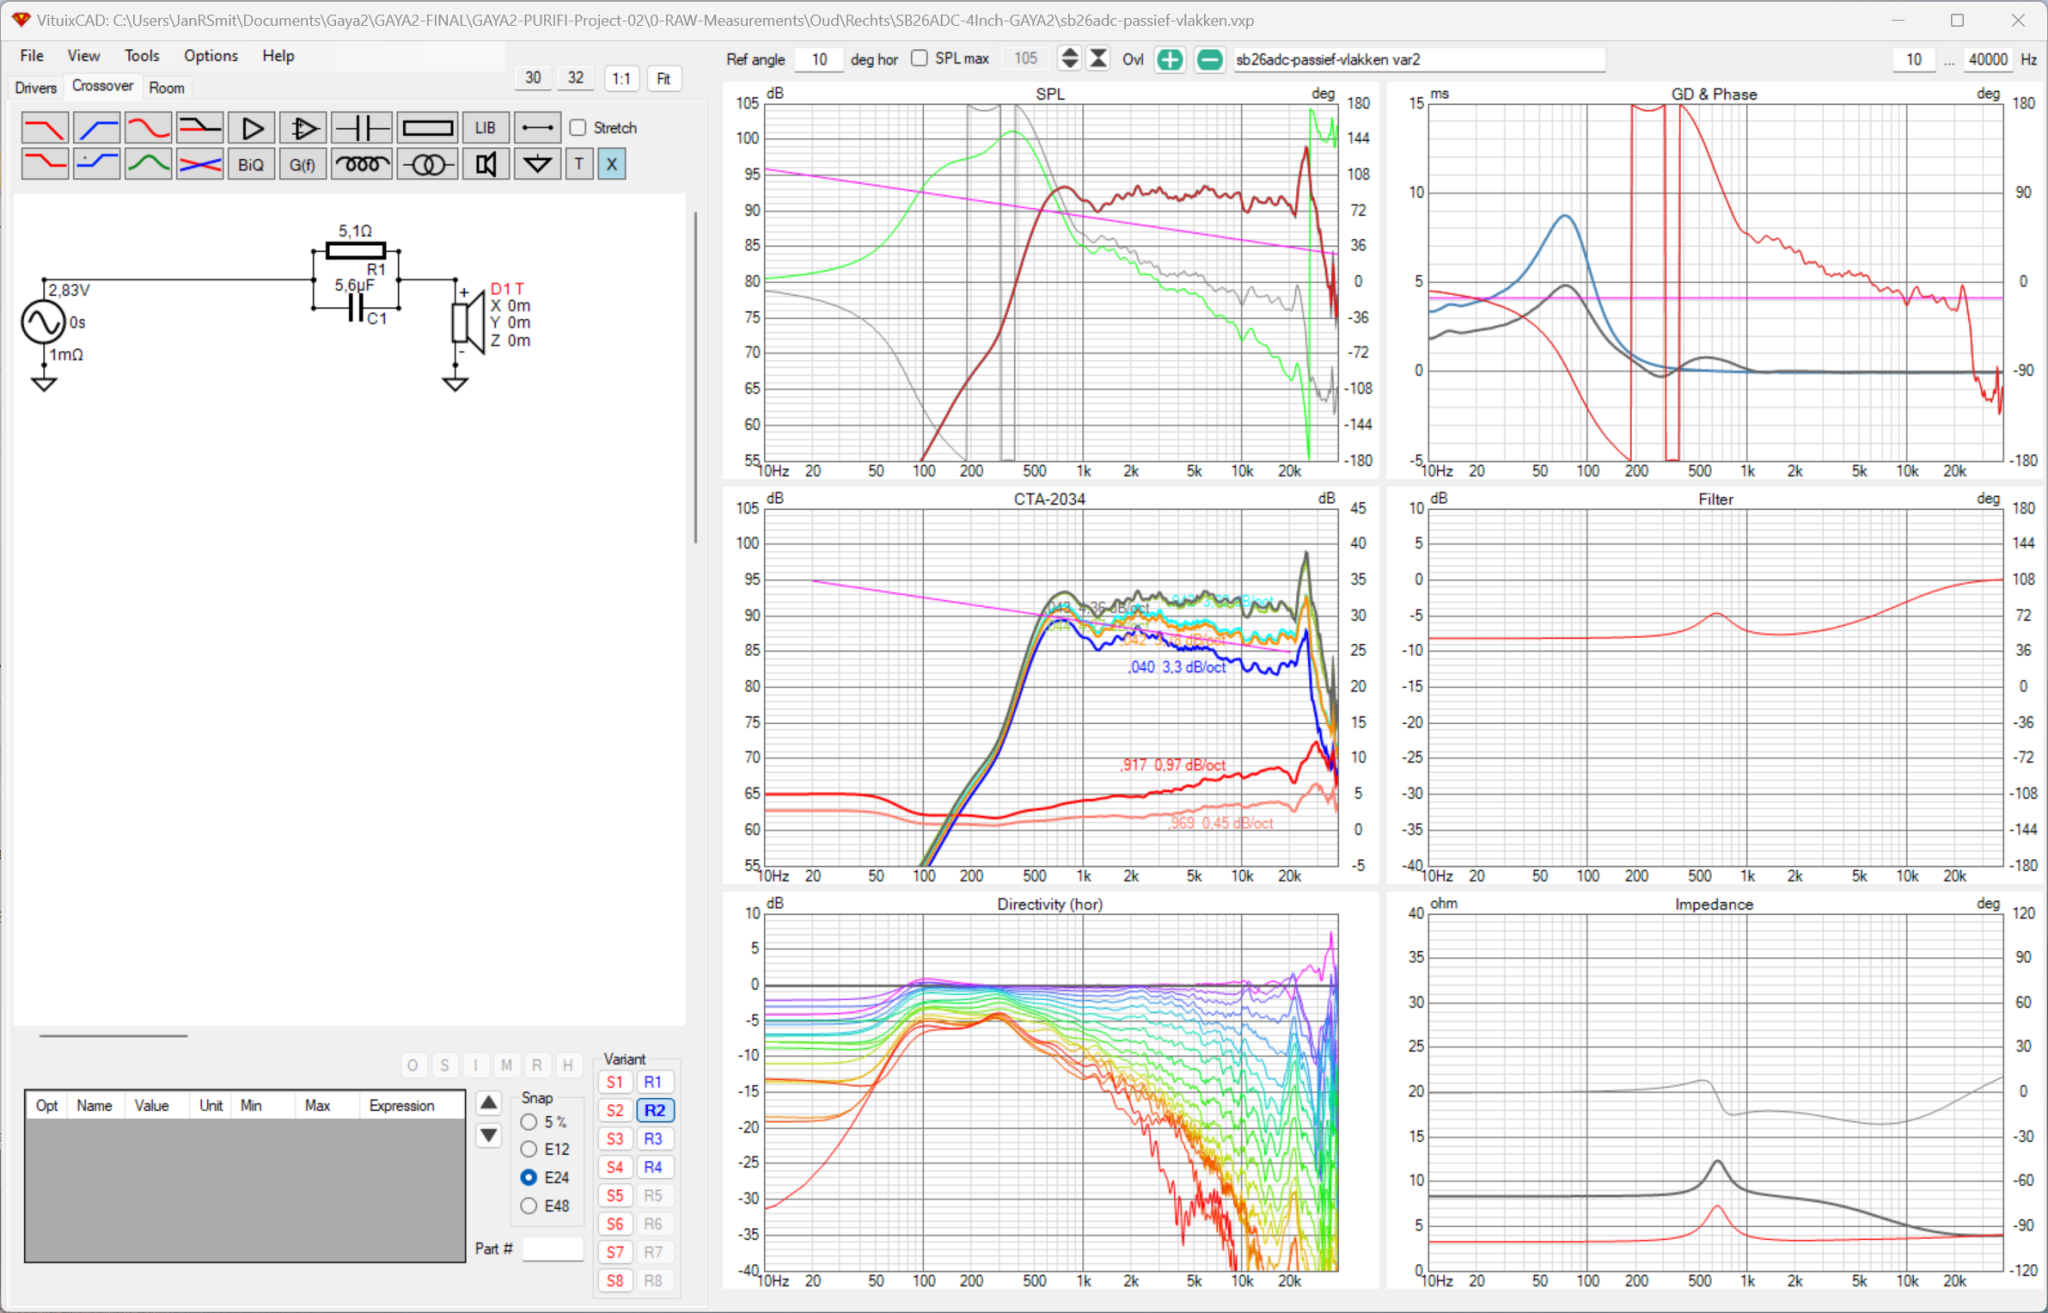Open the File menu

[32, 56]
